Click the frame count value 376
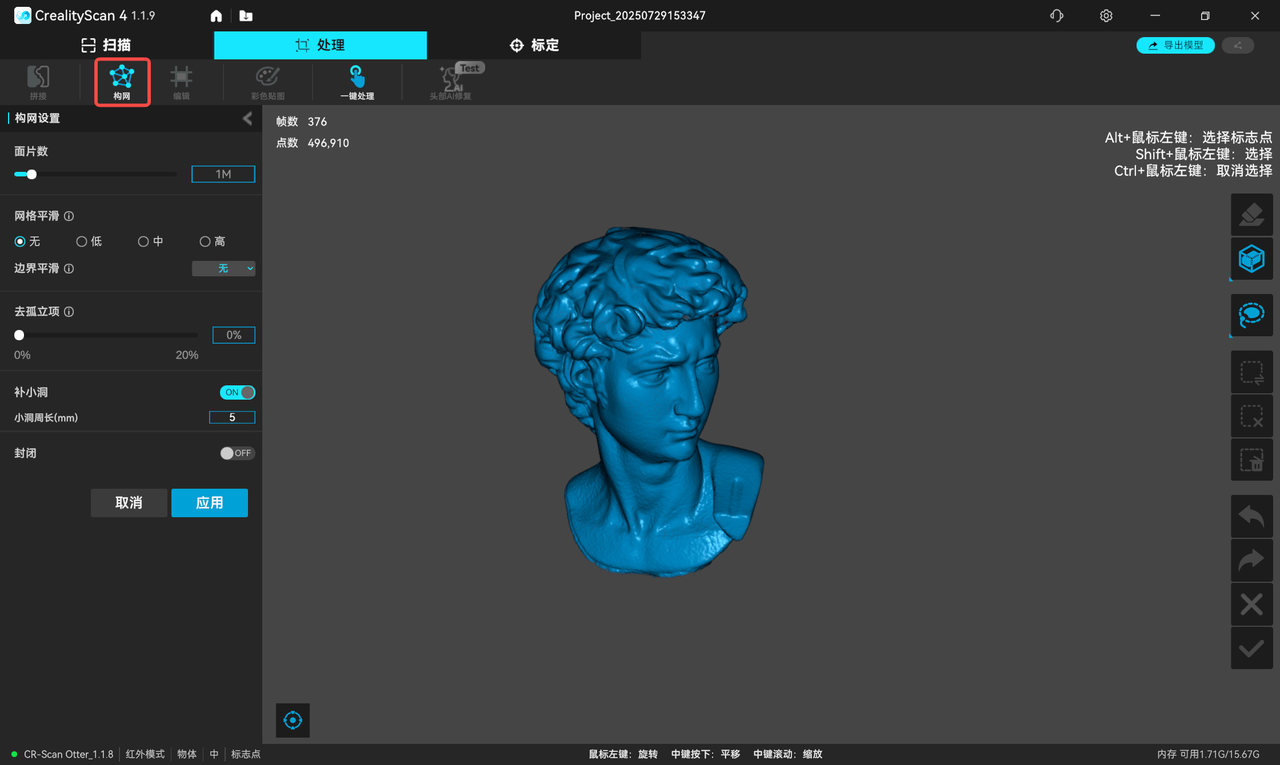Image resolution: width=1280 pixels, height=765 pixels. [x=317, y=122]
